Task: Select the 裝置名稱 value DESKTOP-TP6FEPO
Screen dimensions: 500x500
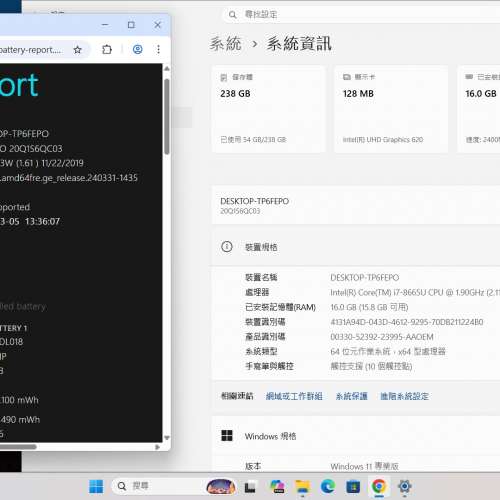Action: (365, 278)
